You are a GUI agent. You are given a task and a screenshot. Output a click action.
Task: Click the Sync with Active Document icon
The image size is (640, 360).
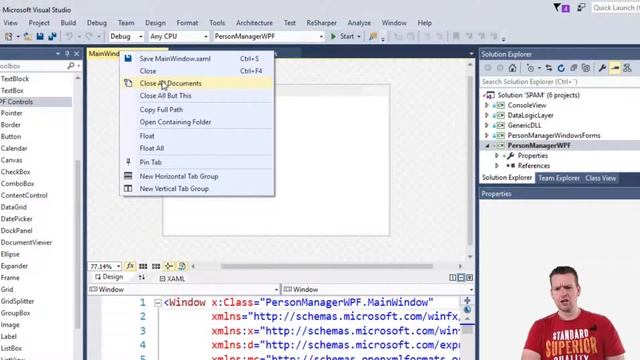549,68
